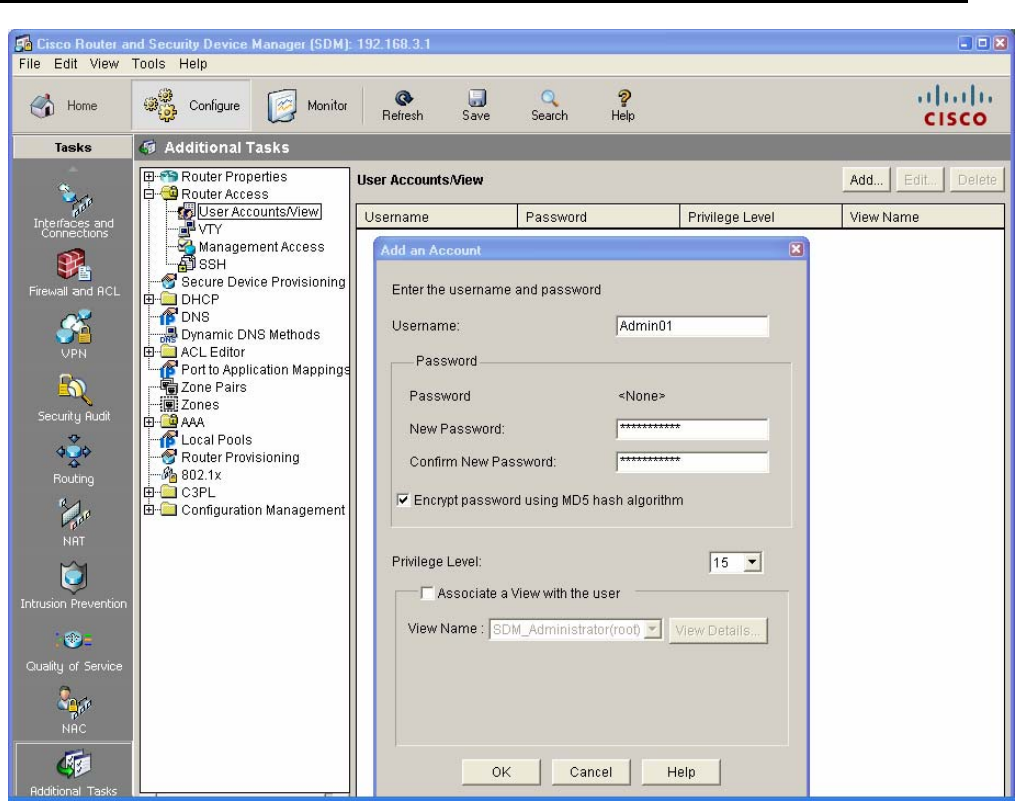
Task: Open the View Name dropdown
Action: point(654,629)
